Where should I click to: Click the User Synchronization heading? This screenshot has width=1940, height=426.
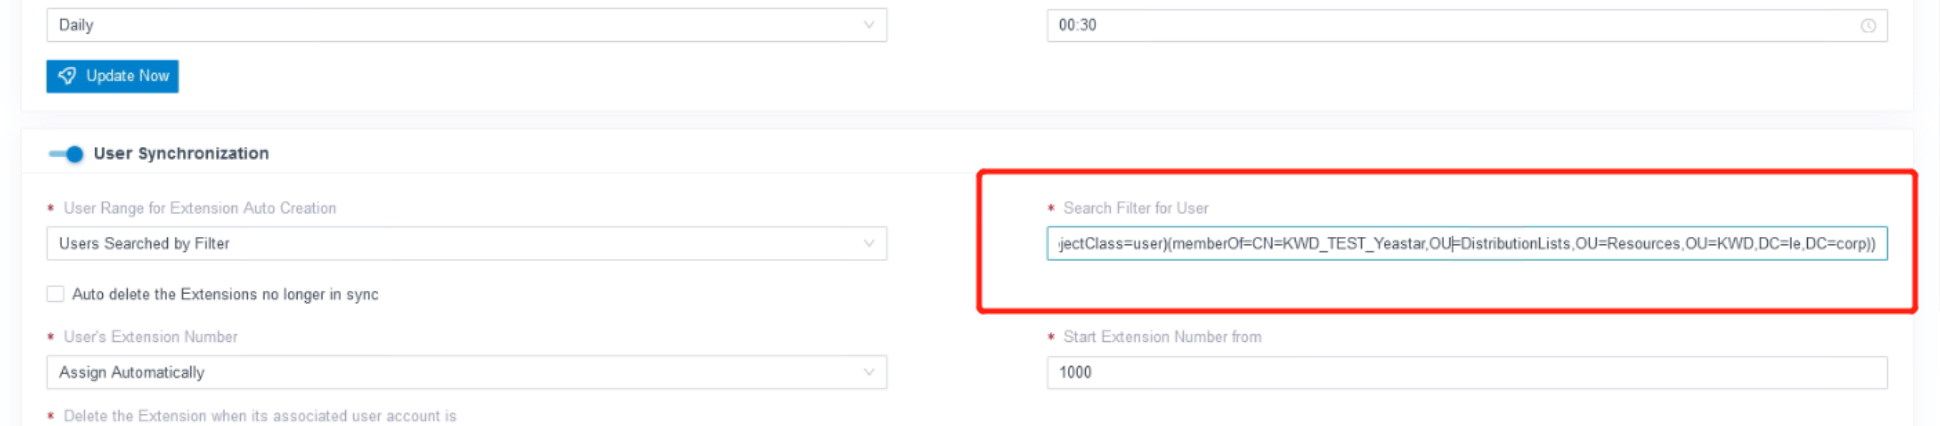181,153
